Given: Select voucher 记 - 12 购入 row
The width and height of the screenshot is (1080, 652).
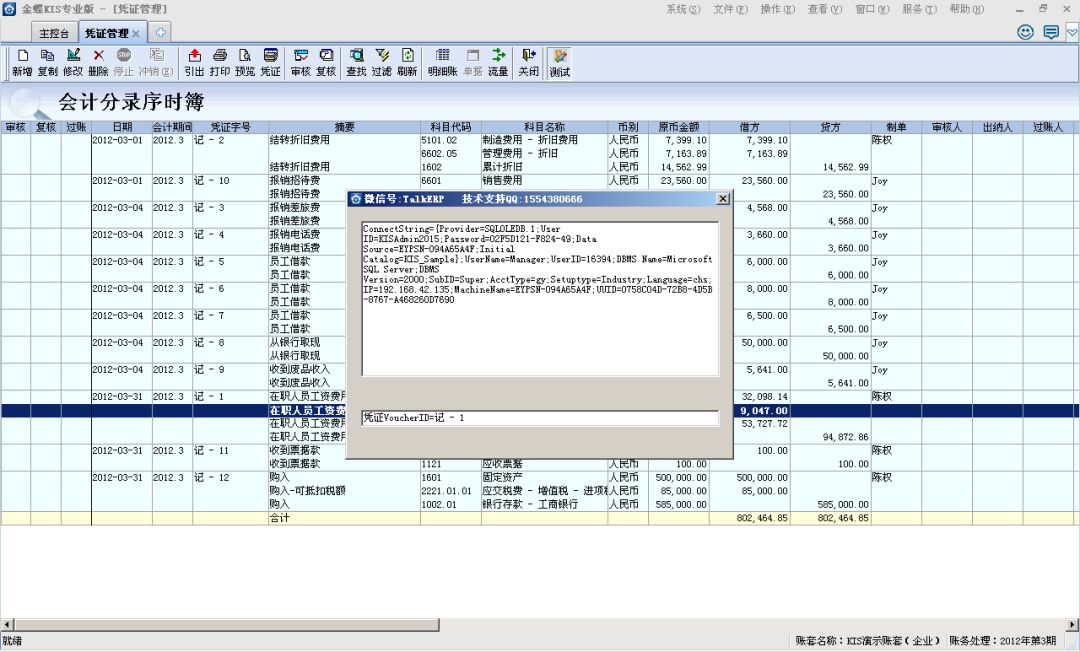Looking at the screenshot, I should pos(540,477).
